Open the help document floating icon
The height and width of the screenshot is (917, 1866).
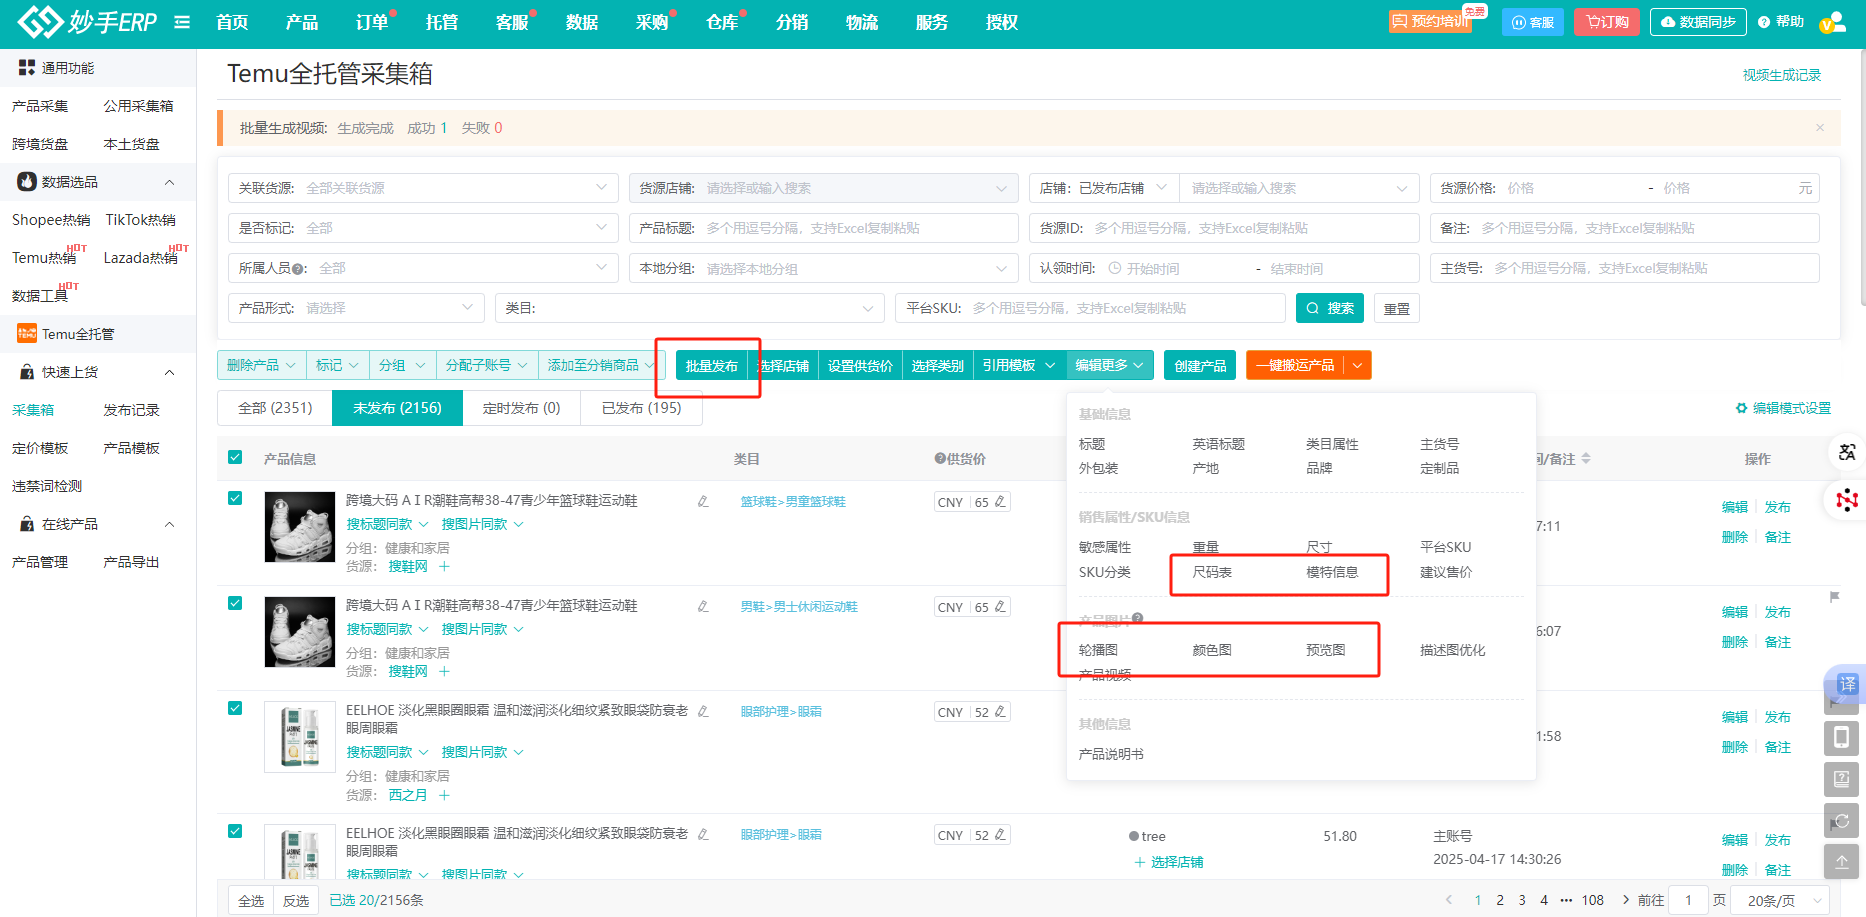pyautogui.click(x=1842, y=779)
